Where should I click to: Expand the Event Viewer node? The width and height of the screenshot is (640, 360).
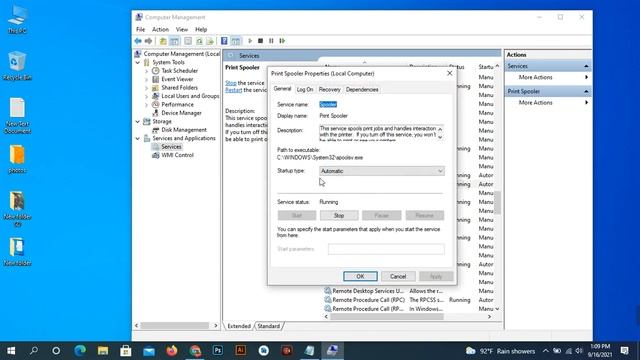tap(147, 79)
